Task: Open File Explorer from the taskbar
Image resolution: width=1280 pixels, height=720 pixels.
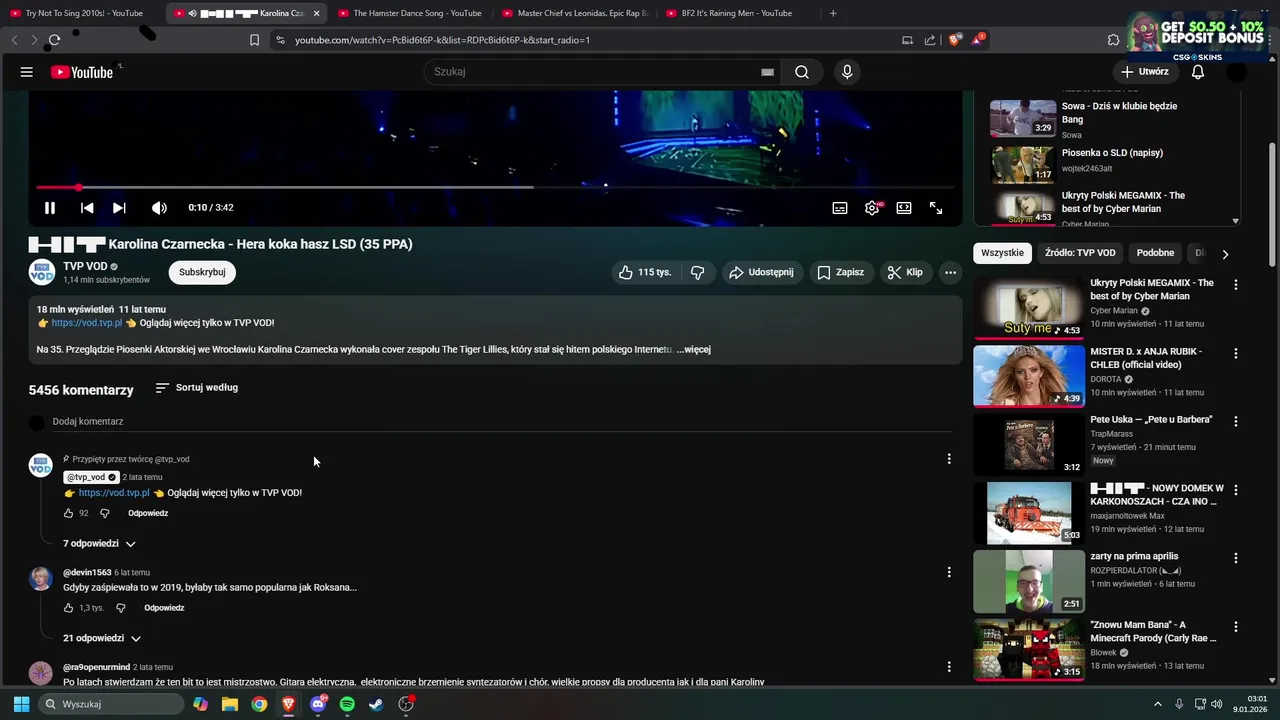Action: click(230, 704)
